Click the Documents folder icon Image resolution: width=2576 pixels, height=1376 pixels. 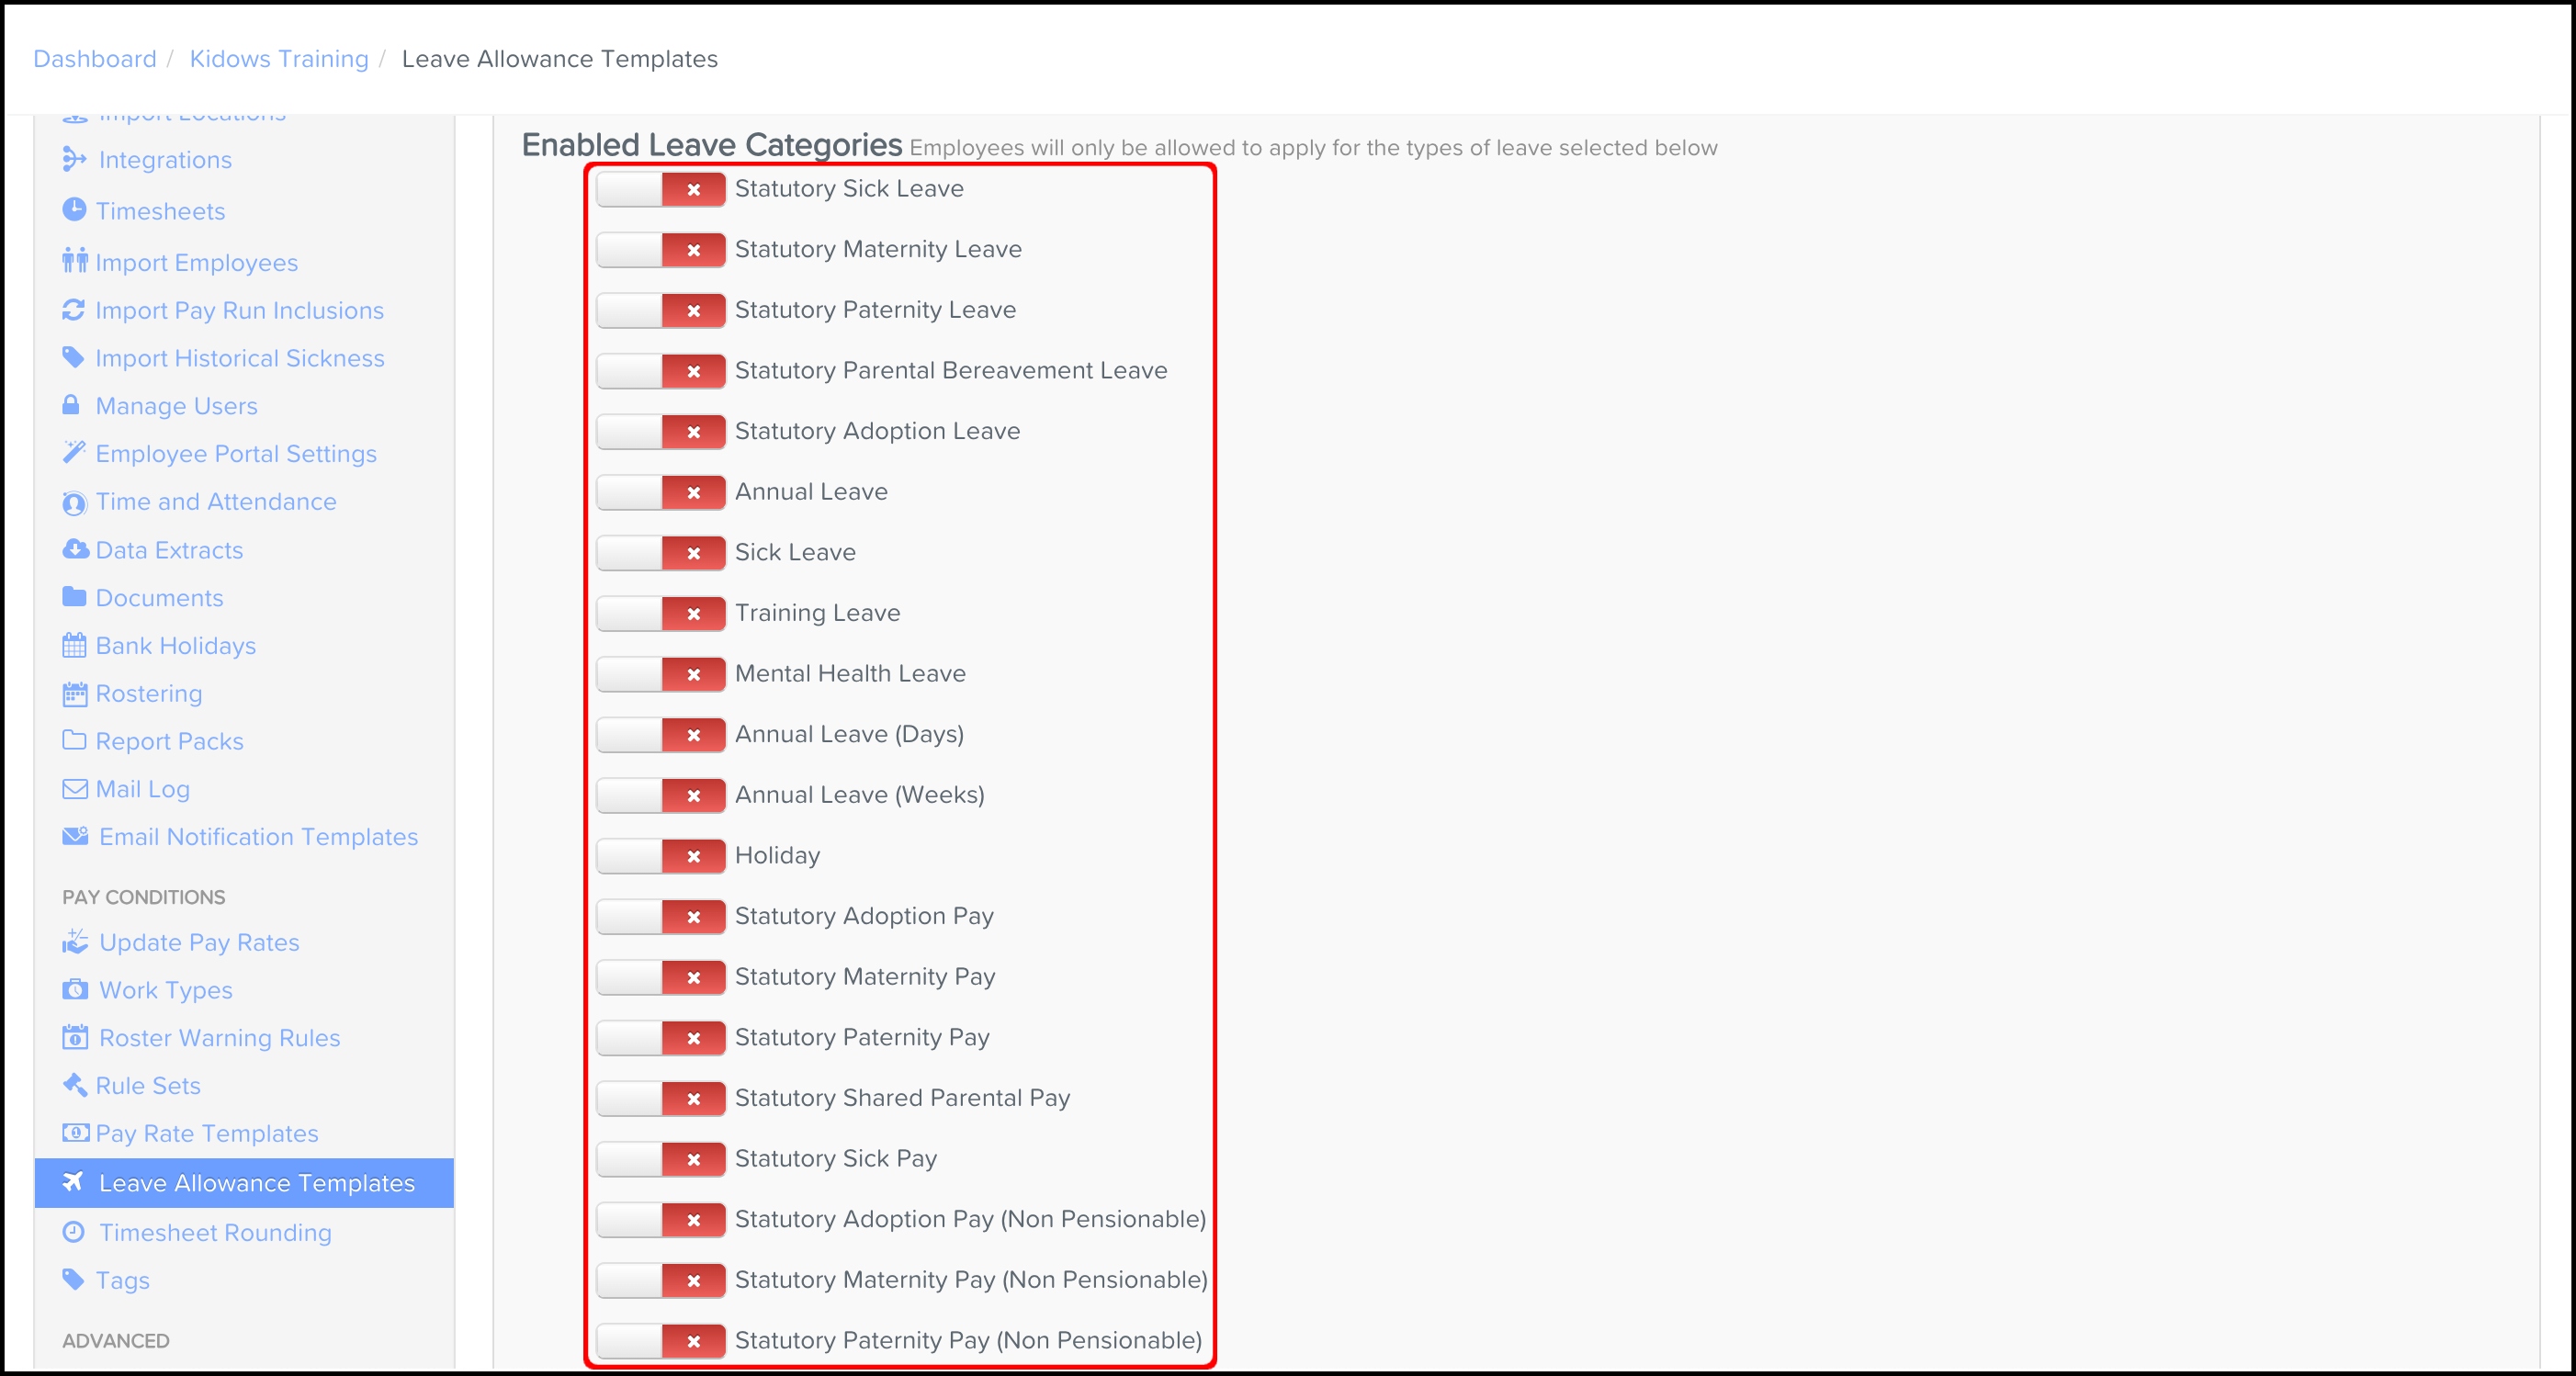(x=74, y=597)
